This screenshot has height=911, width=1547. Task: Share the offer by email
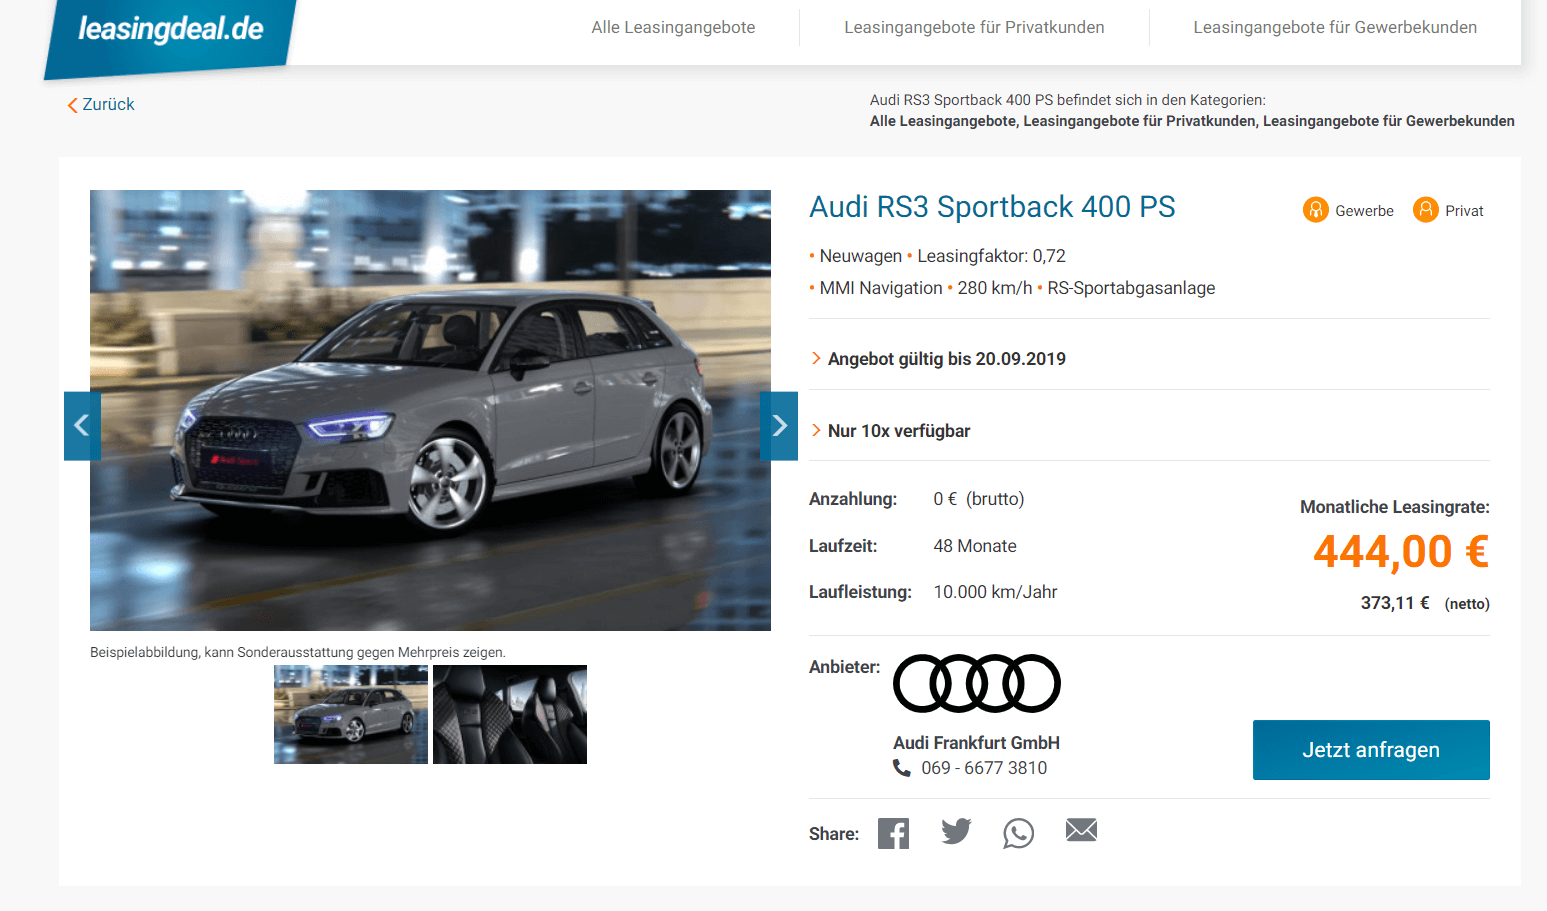(x=1081, y=830)
